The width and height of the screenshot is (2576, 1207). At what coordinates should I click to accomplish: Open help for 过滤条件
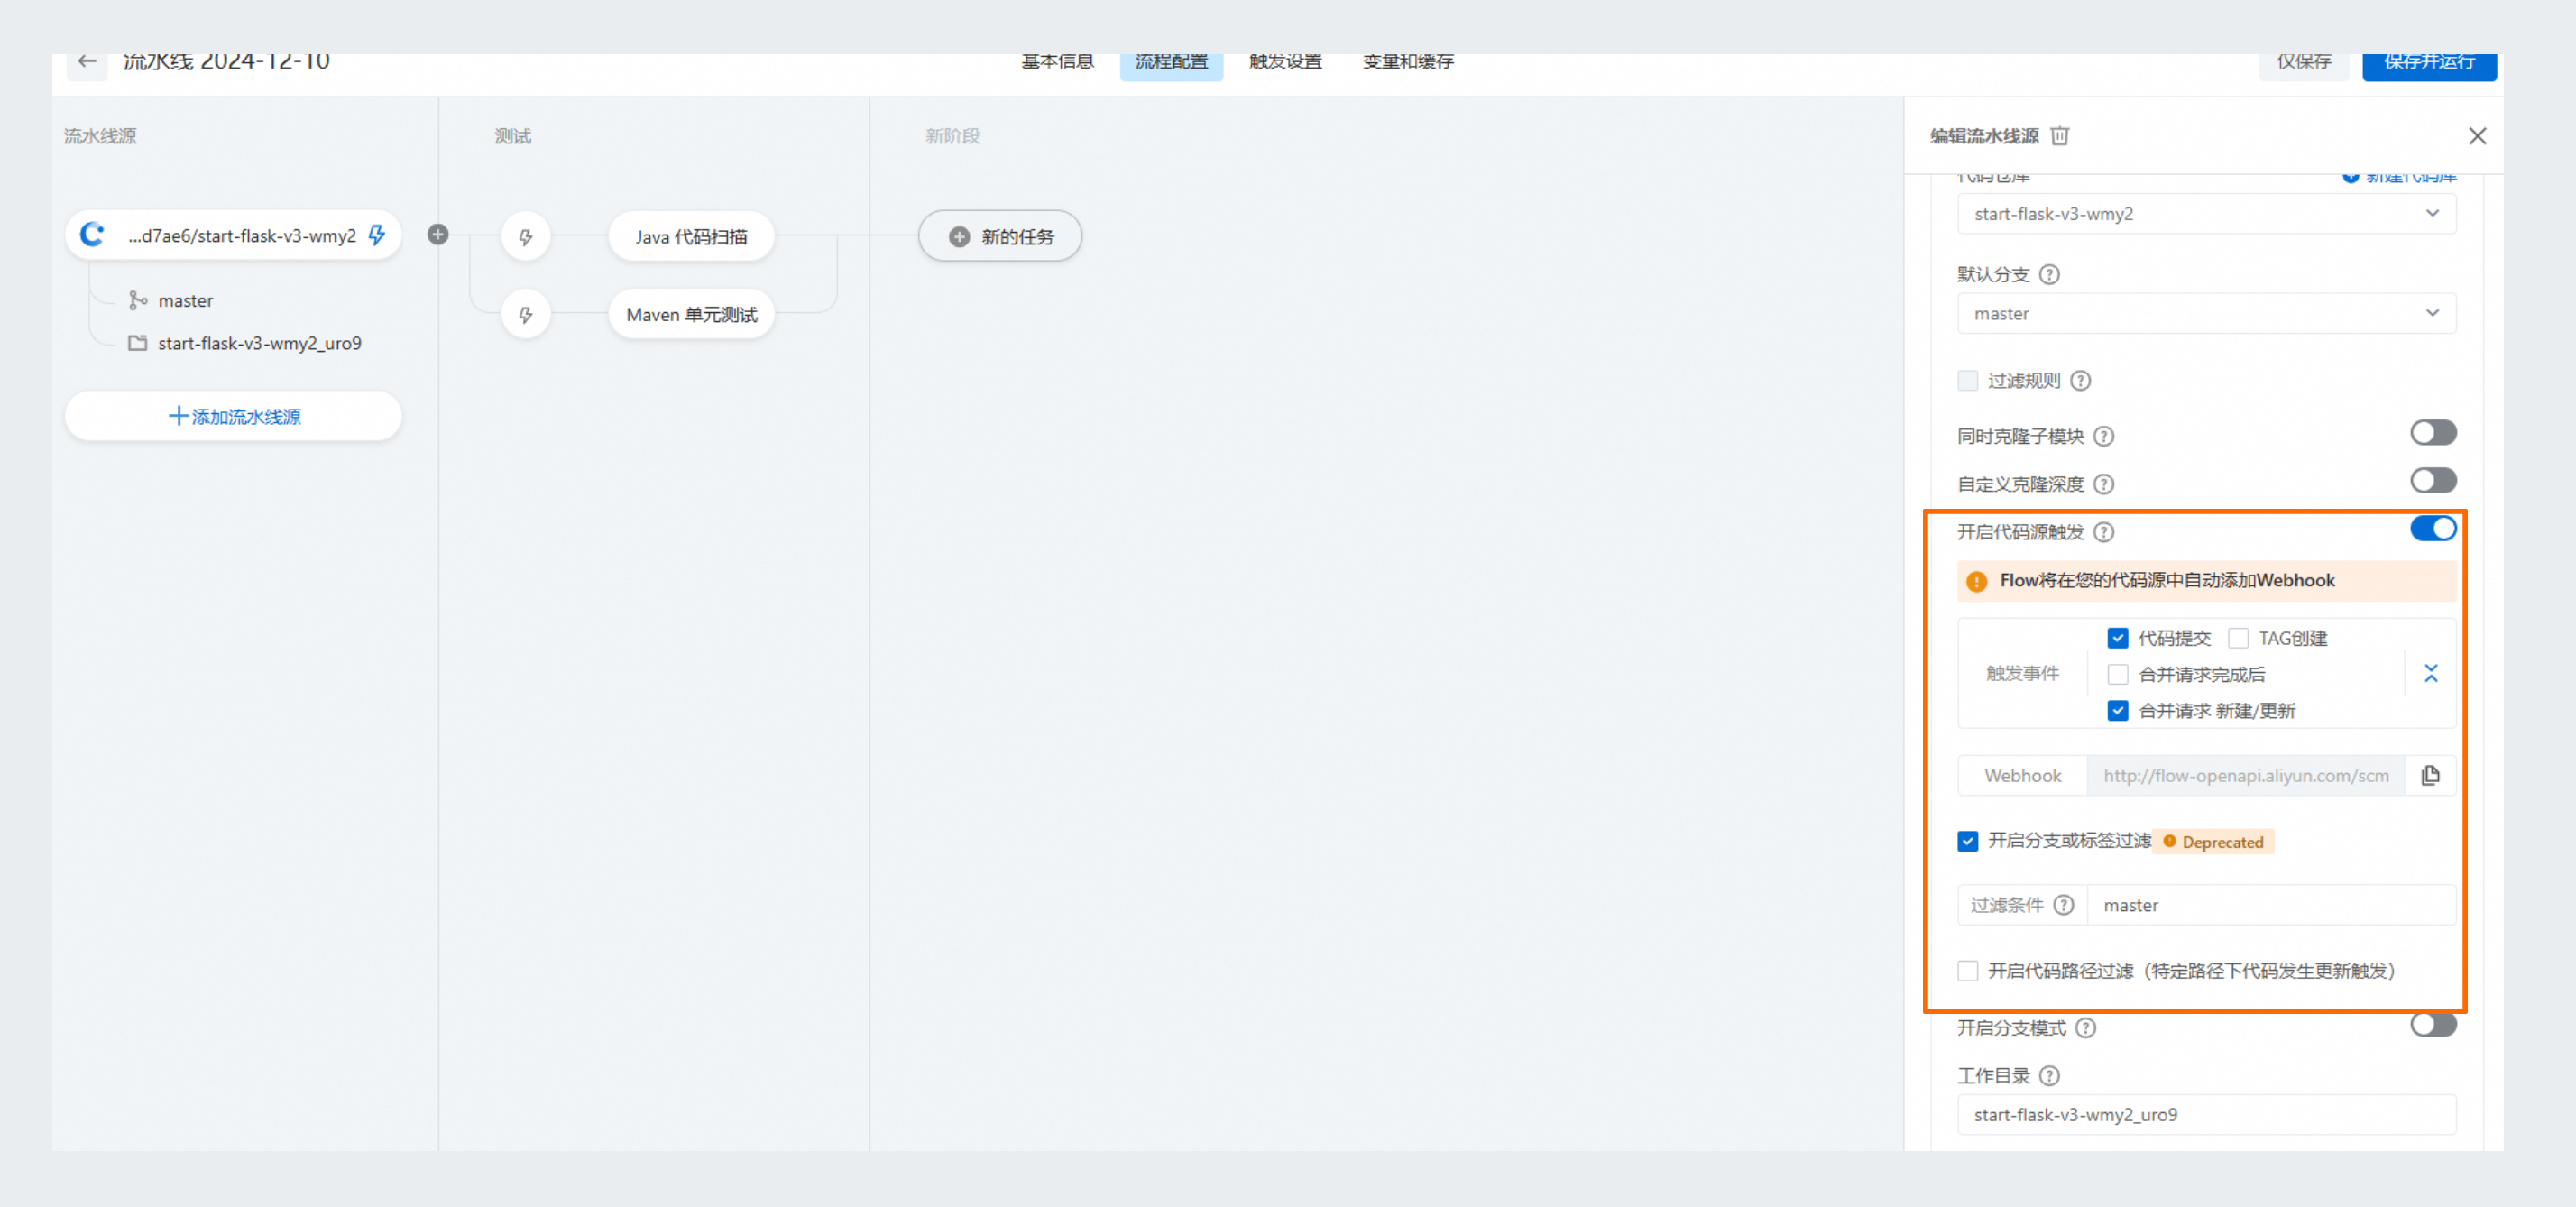2064,905
